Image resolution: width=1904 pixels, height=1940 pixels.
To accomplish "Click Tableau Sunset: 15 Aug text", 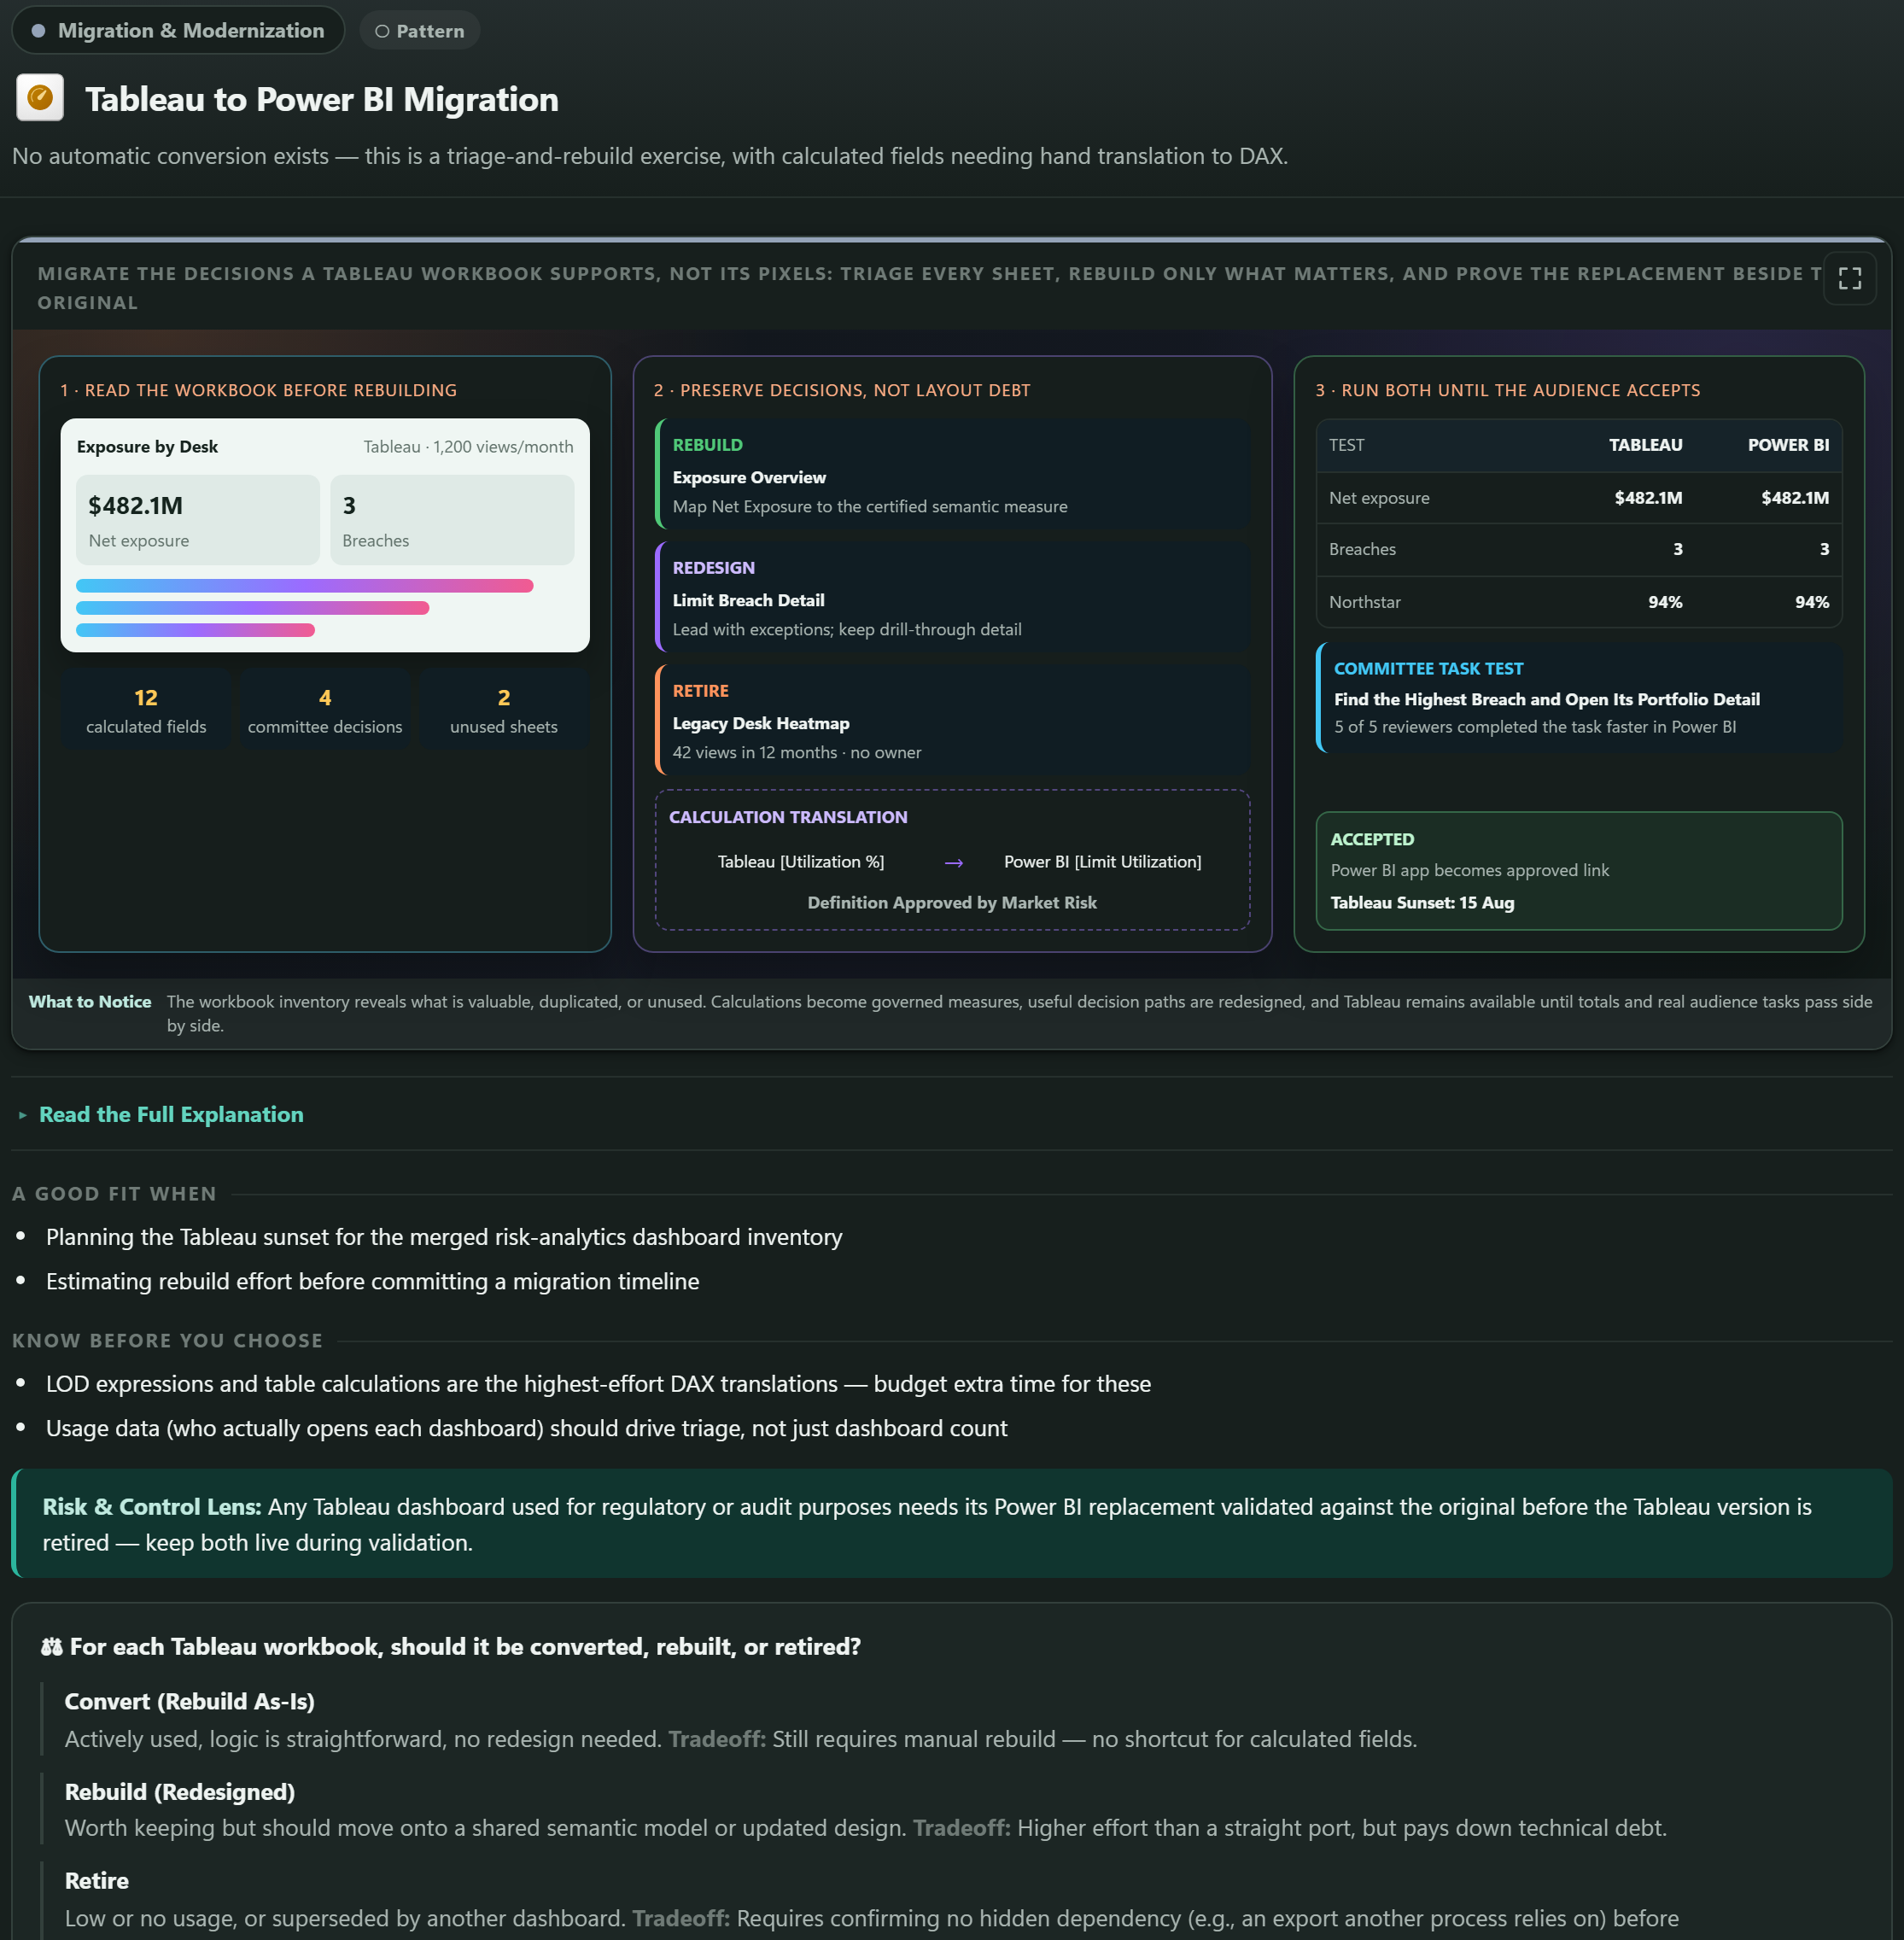I will pos(1422,903).
